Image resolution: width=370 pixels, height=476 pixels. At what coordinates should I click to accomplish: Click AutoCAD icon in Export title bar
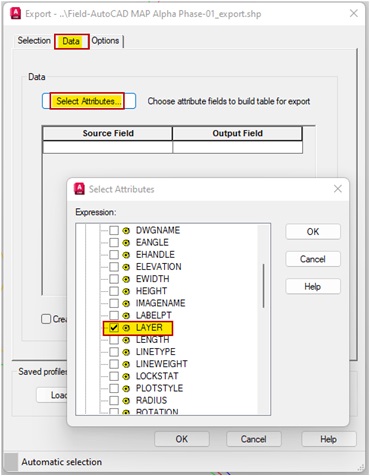pyautogui.click(x=15, y=14)
